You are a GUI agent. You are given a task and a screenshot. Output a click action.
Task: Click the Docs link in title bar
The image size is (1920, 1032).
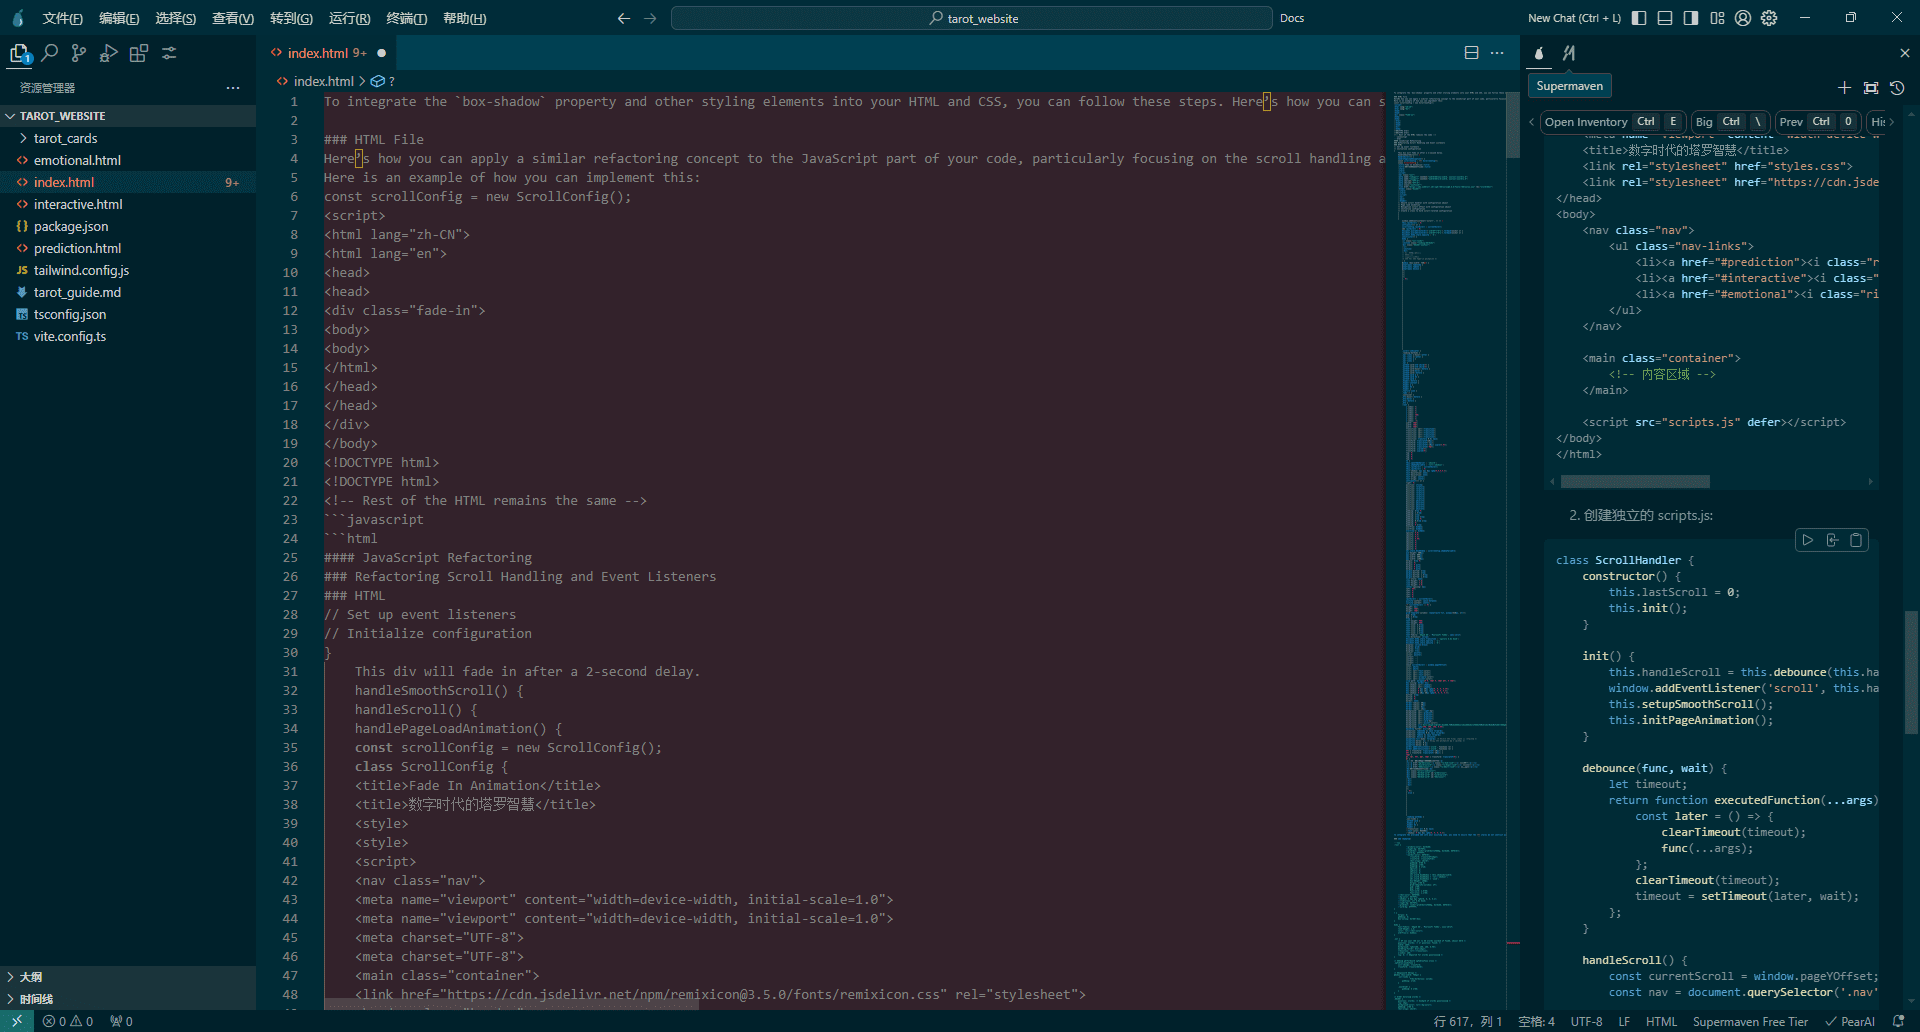(x=1292, y=18)
